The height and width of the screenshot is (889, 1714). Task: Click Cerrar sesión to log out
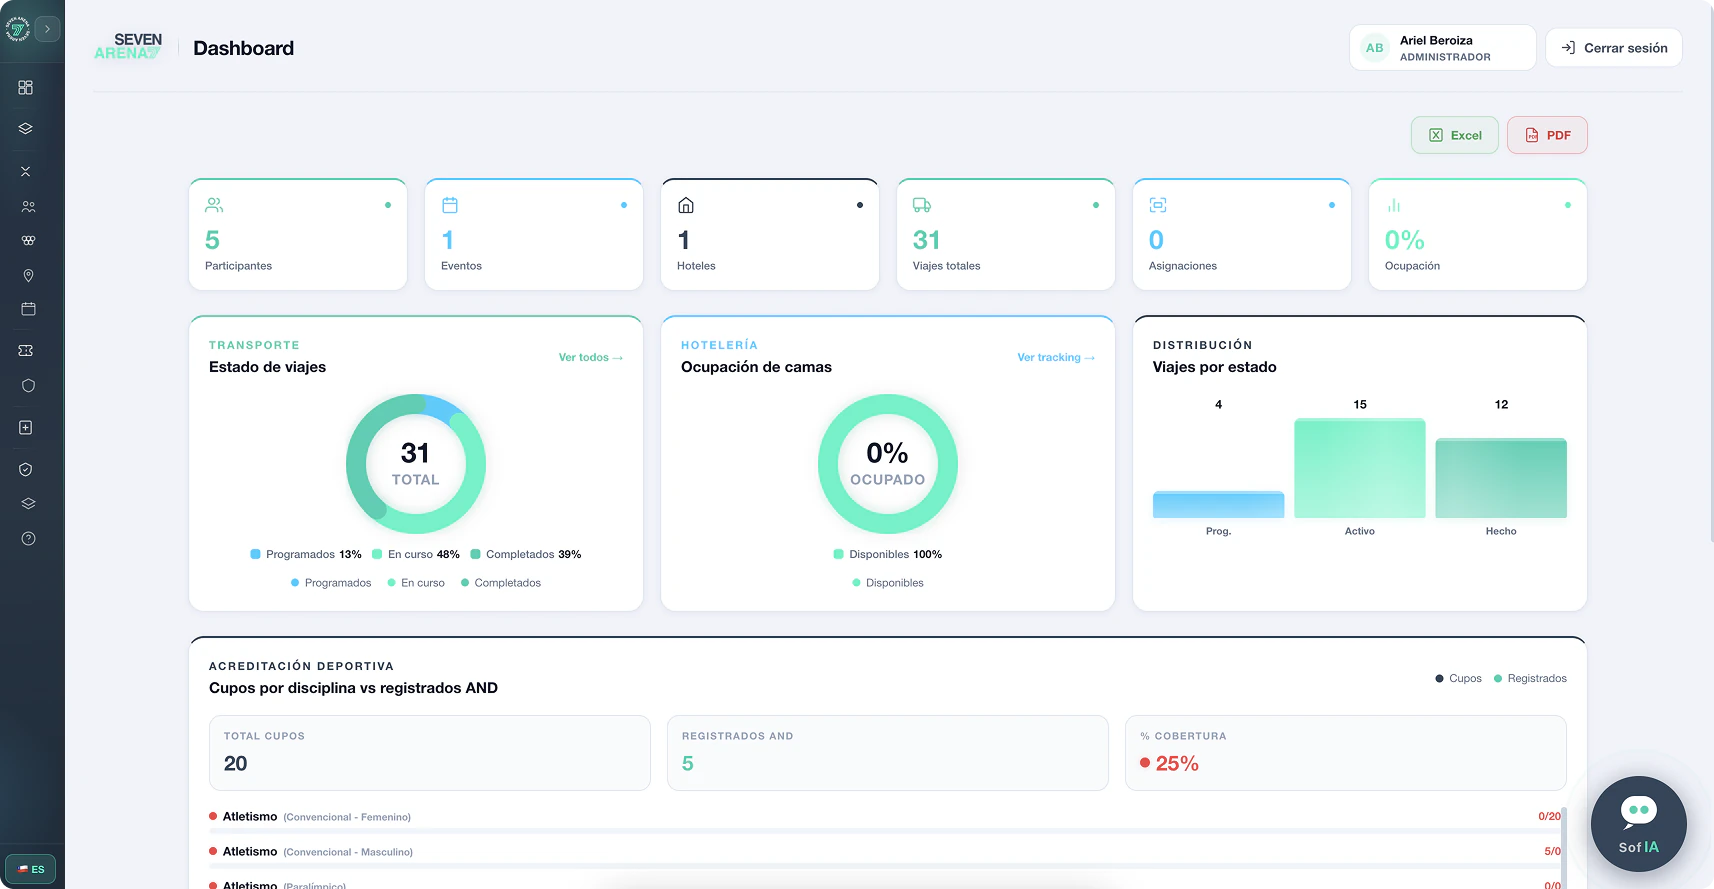point(1614,48)
